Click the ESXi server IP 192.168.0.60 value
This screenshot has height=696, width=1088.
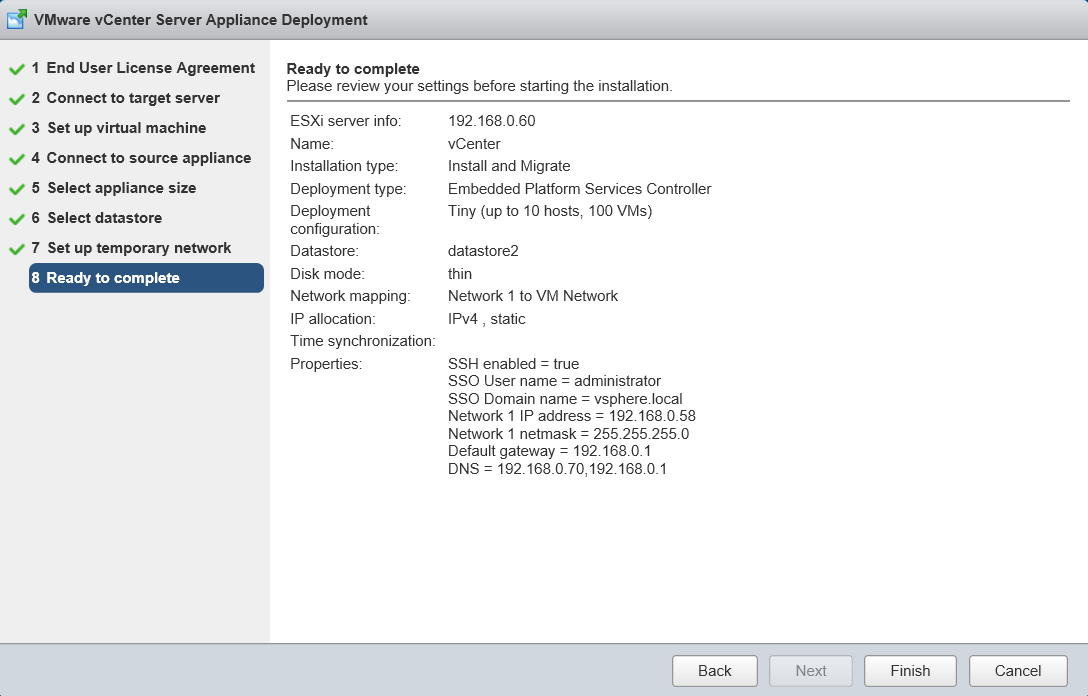(485, 121)
